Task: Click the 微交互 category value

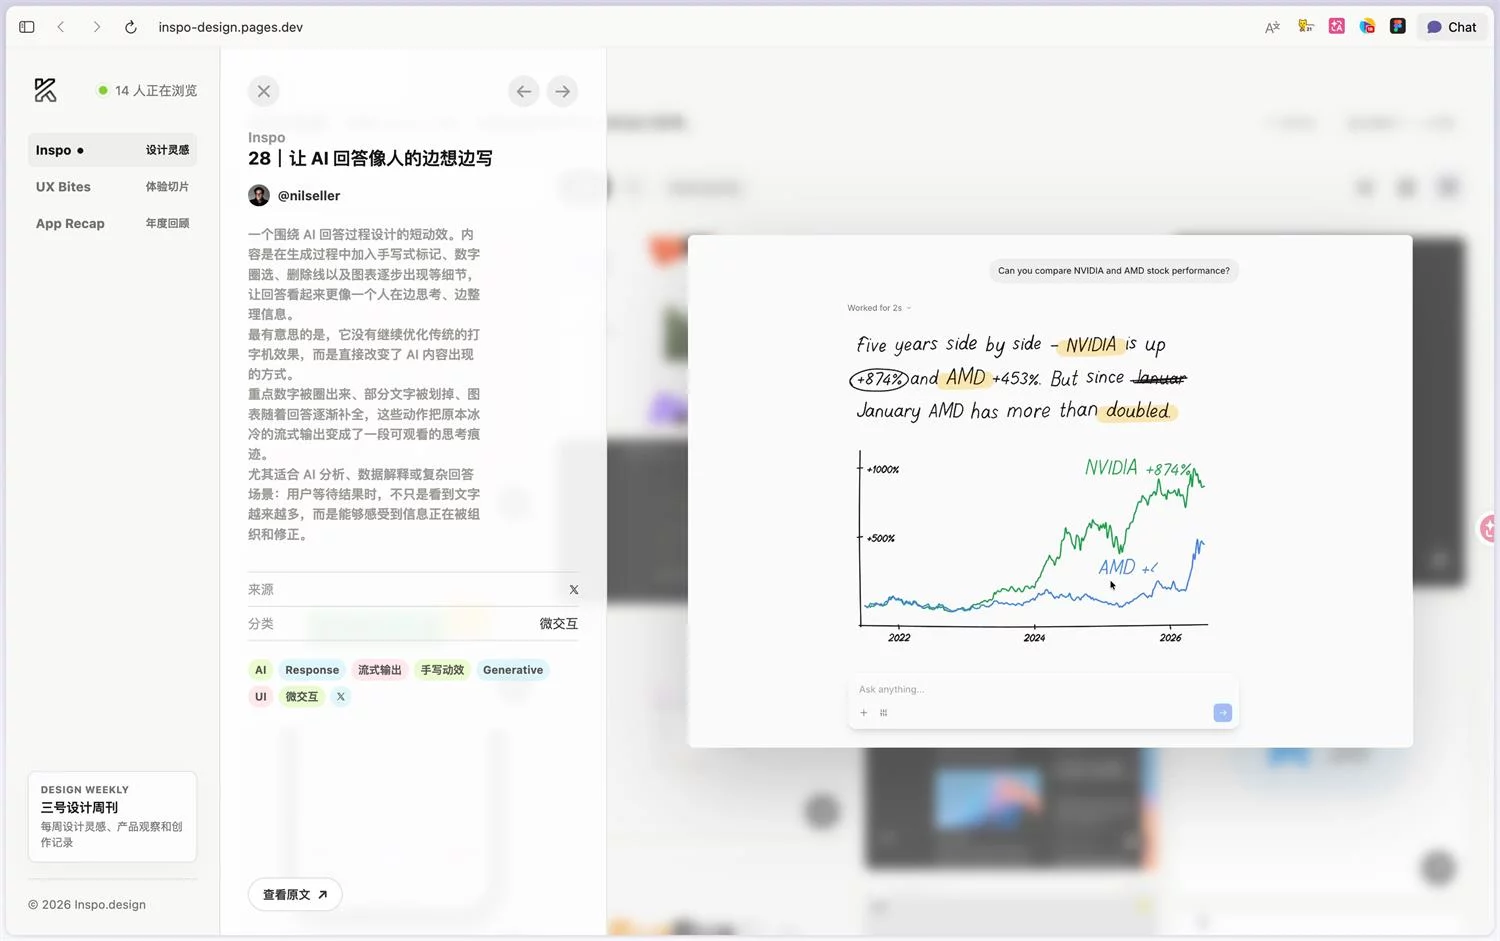Action: [558, 624]
